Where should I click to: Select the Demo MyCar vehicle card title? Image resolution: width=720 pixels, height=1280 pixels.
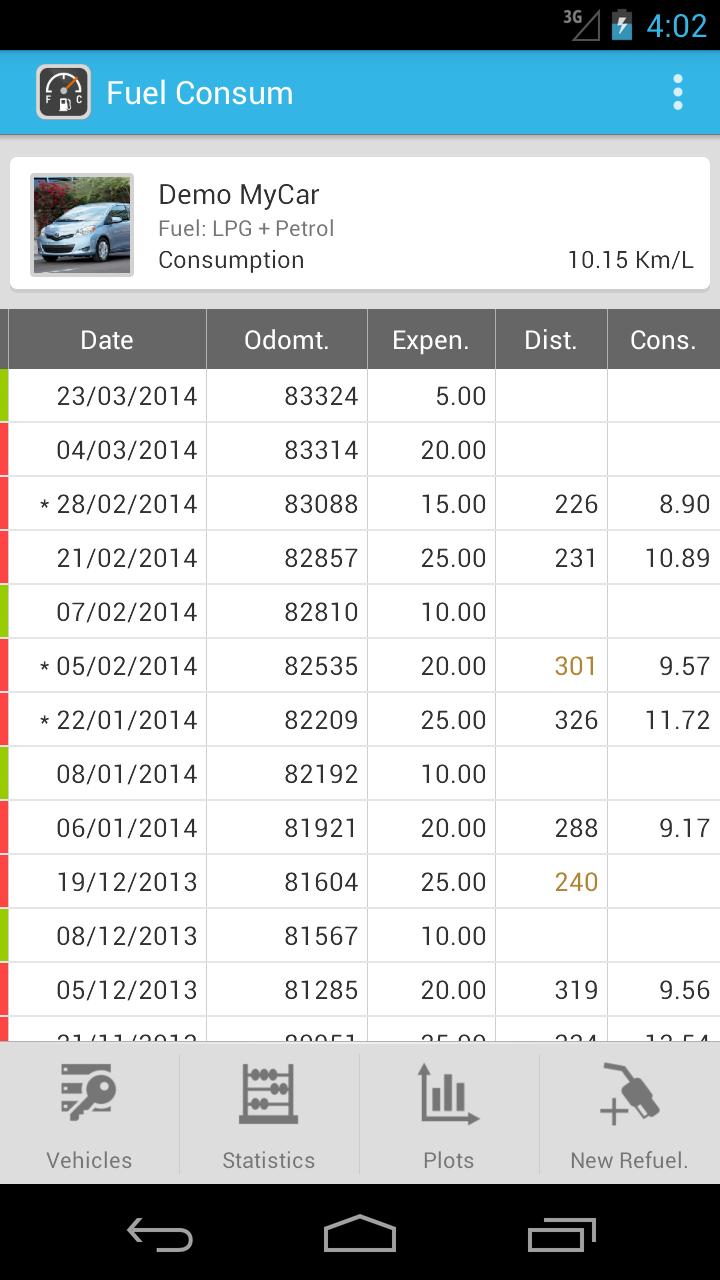239,194
